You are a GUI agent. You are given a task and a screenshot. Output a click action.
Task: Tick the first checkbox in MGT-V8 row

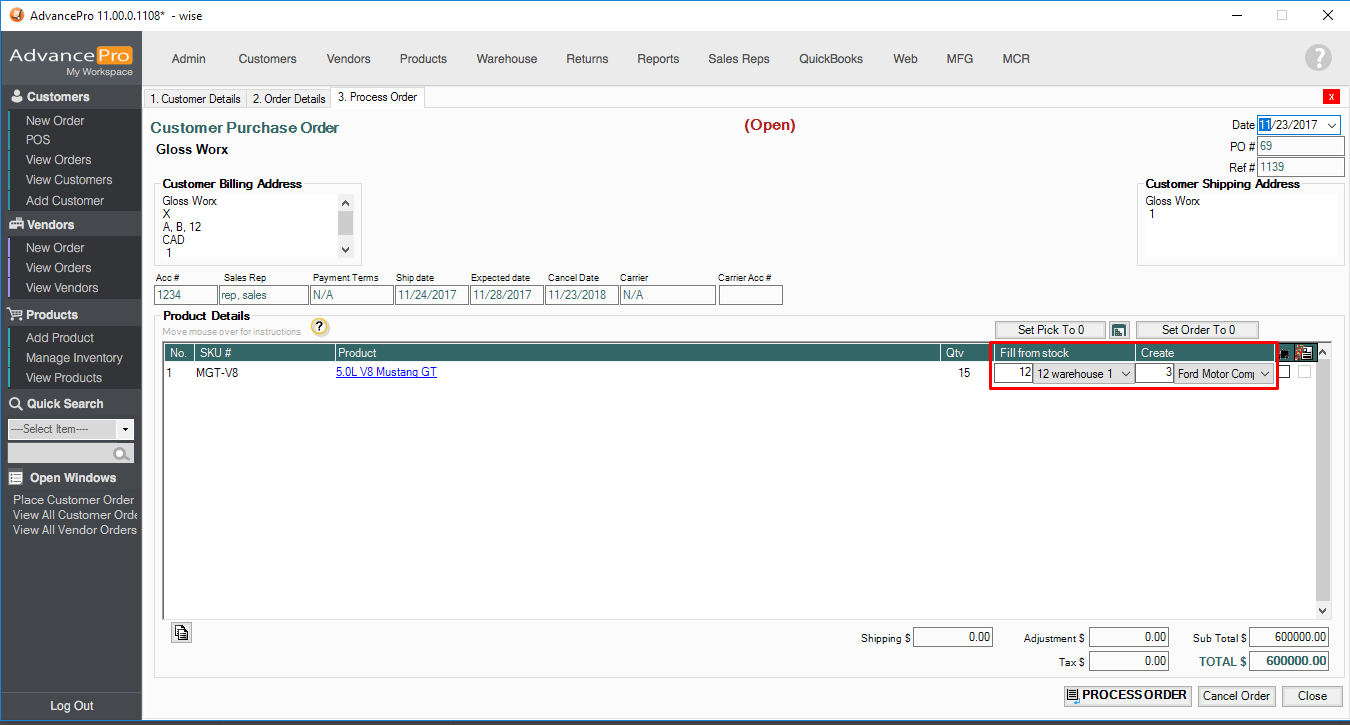click(x=1284, y=372)
